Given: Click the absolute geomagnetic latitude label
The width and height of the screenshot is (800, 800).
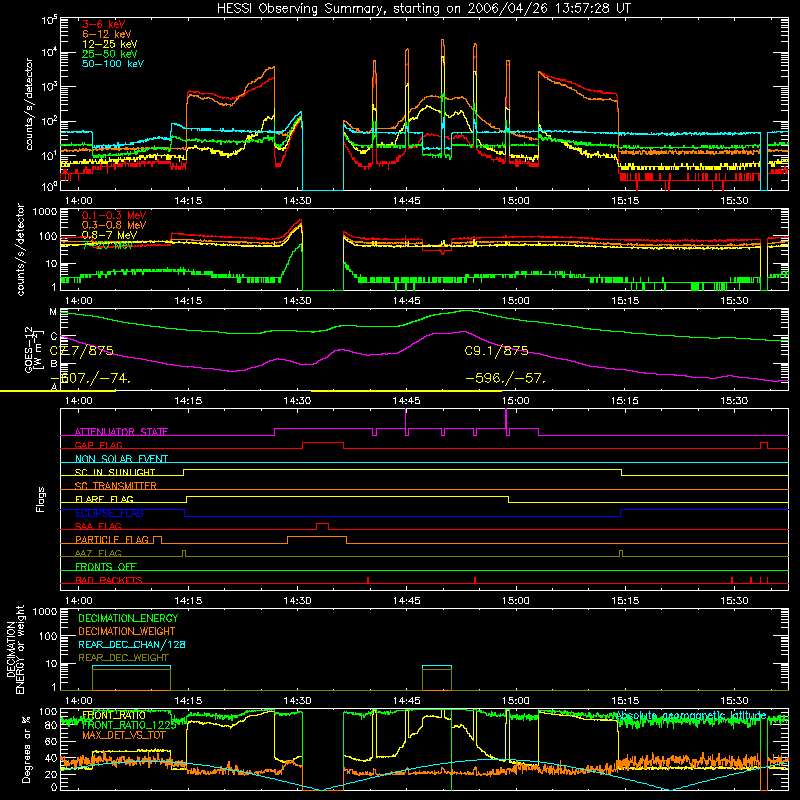Looking at the screenshot, I should tap(691, 716).
